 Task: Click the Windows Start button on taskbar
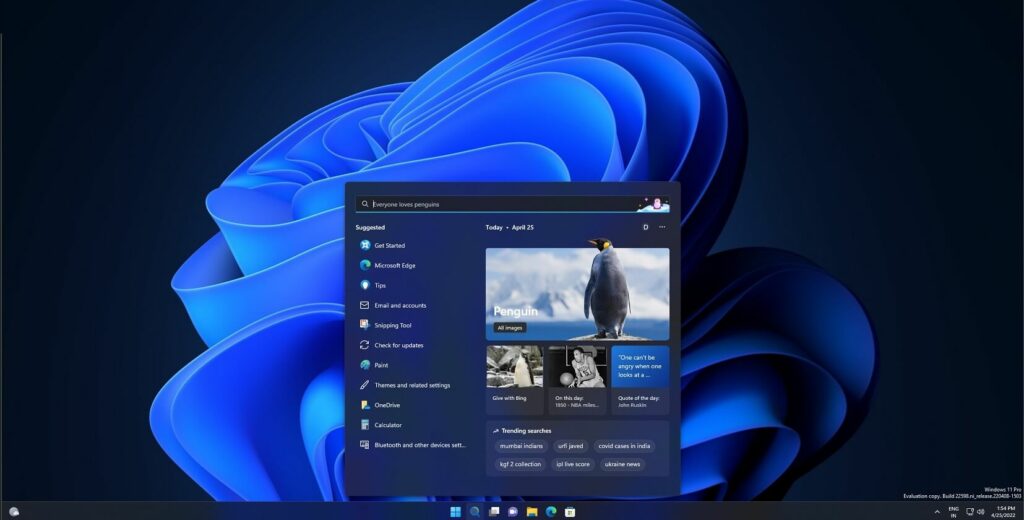(456, 512)
